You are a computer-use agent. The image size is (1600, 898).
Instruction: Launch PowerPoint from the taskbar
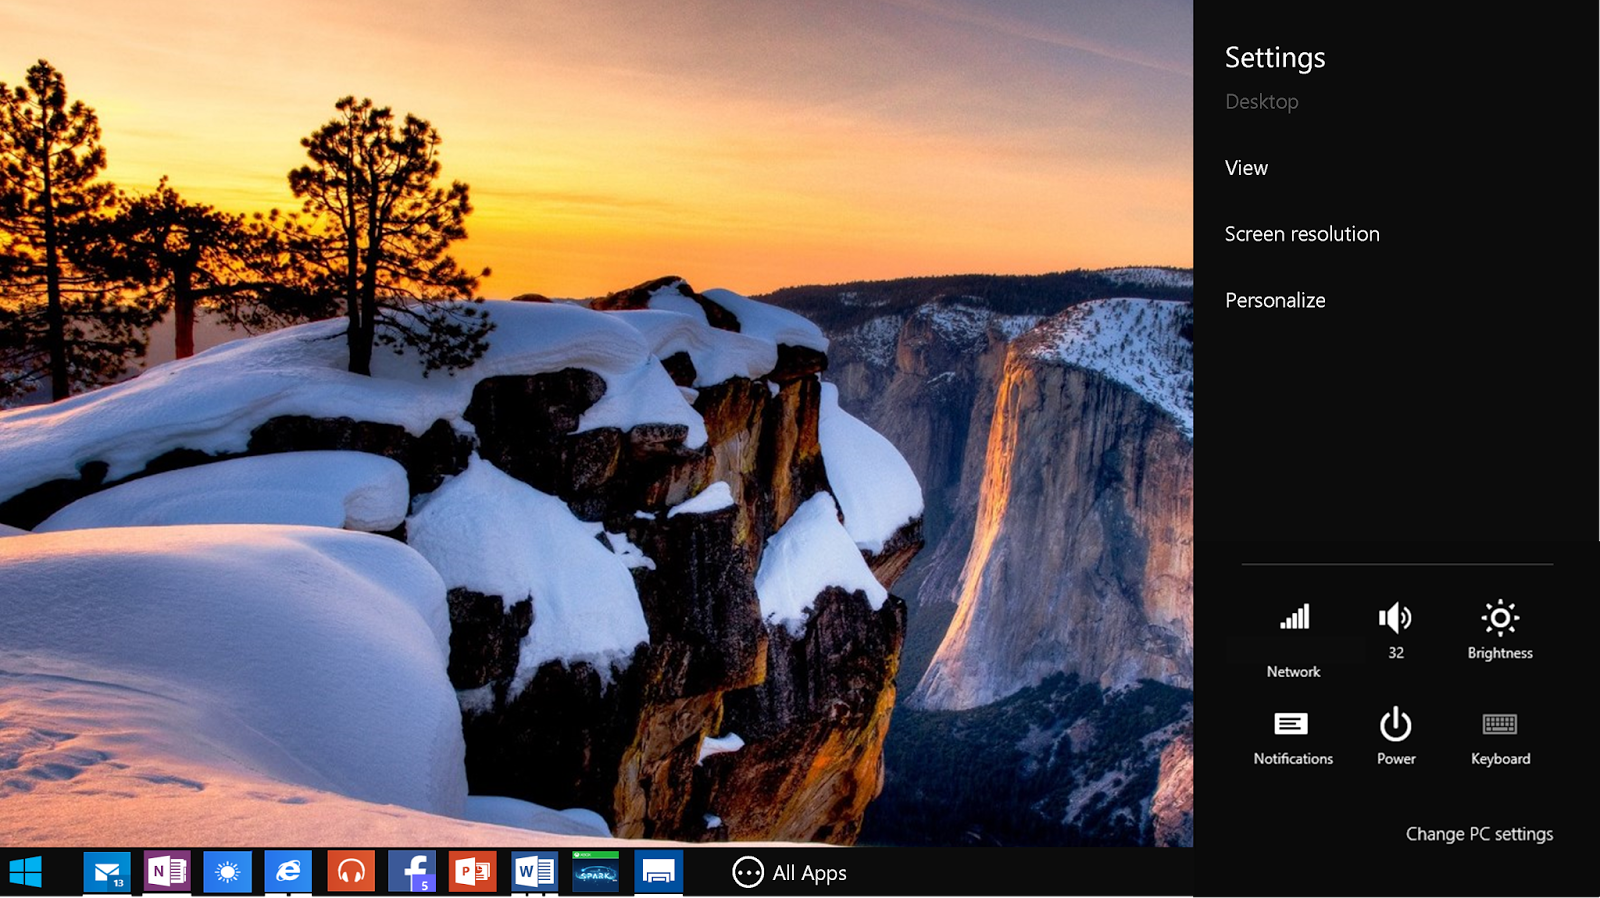click(473, 872)
